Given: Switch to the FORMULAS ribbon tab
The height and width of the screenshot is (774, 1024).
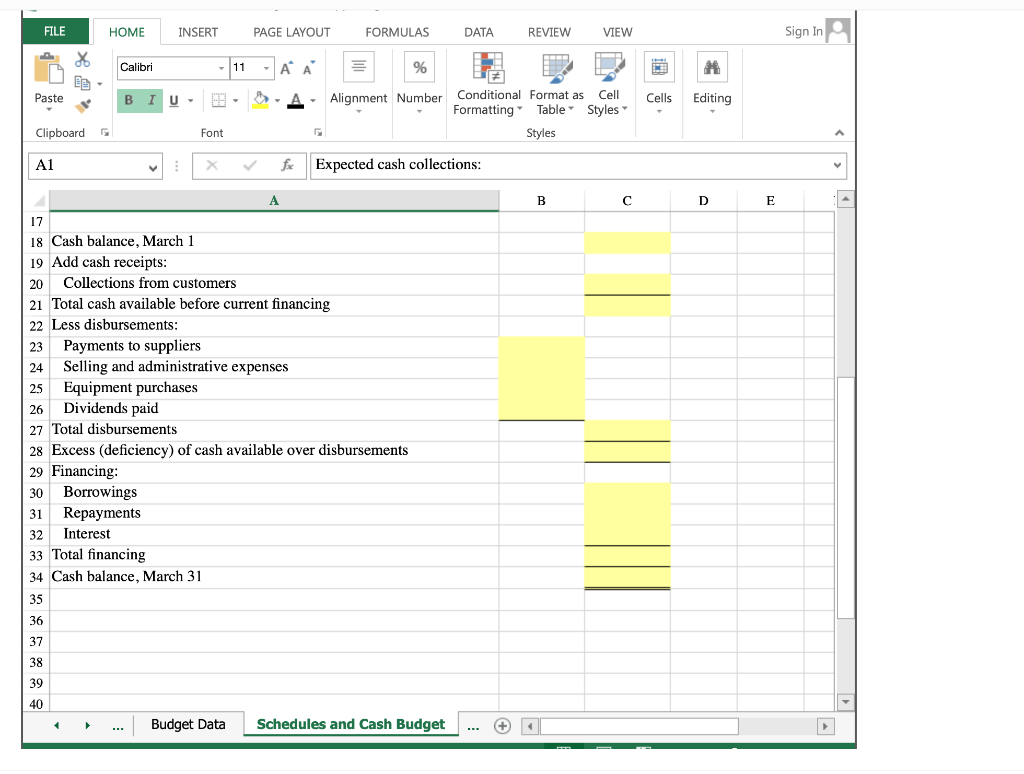Looking at the screenshot, I should coord(397,31).
